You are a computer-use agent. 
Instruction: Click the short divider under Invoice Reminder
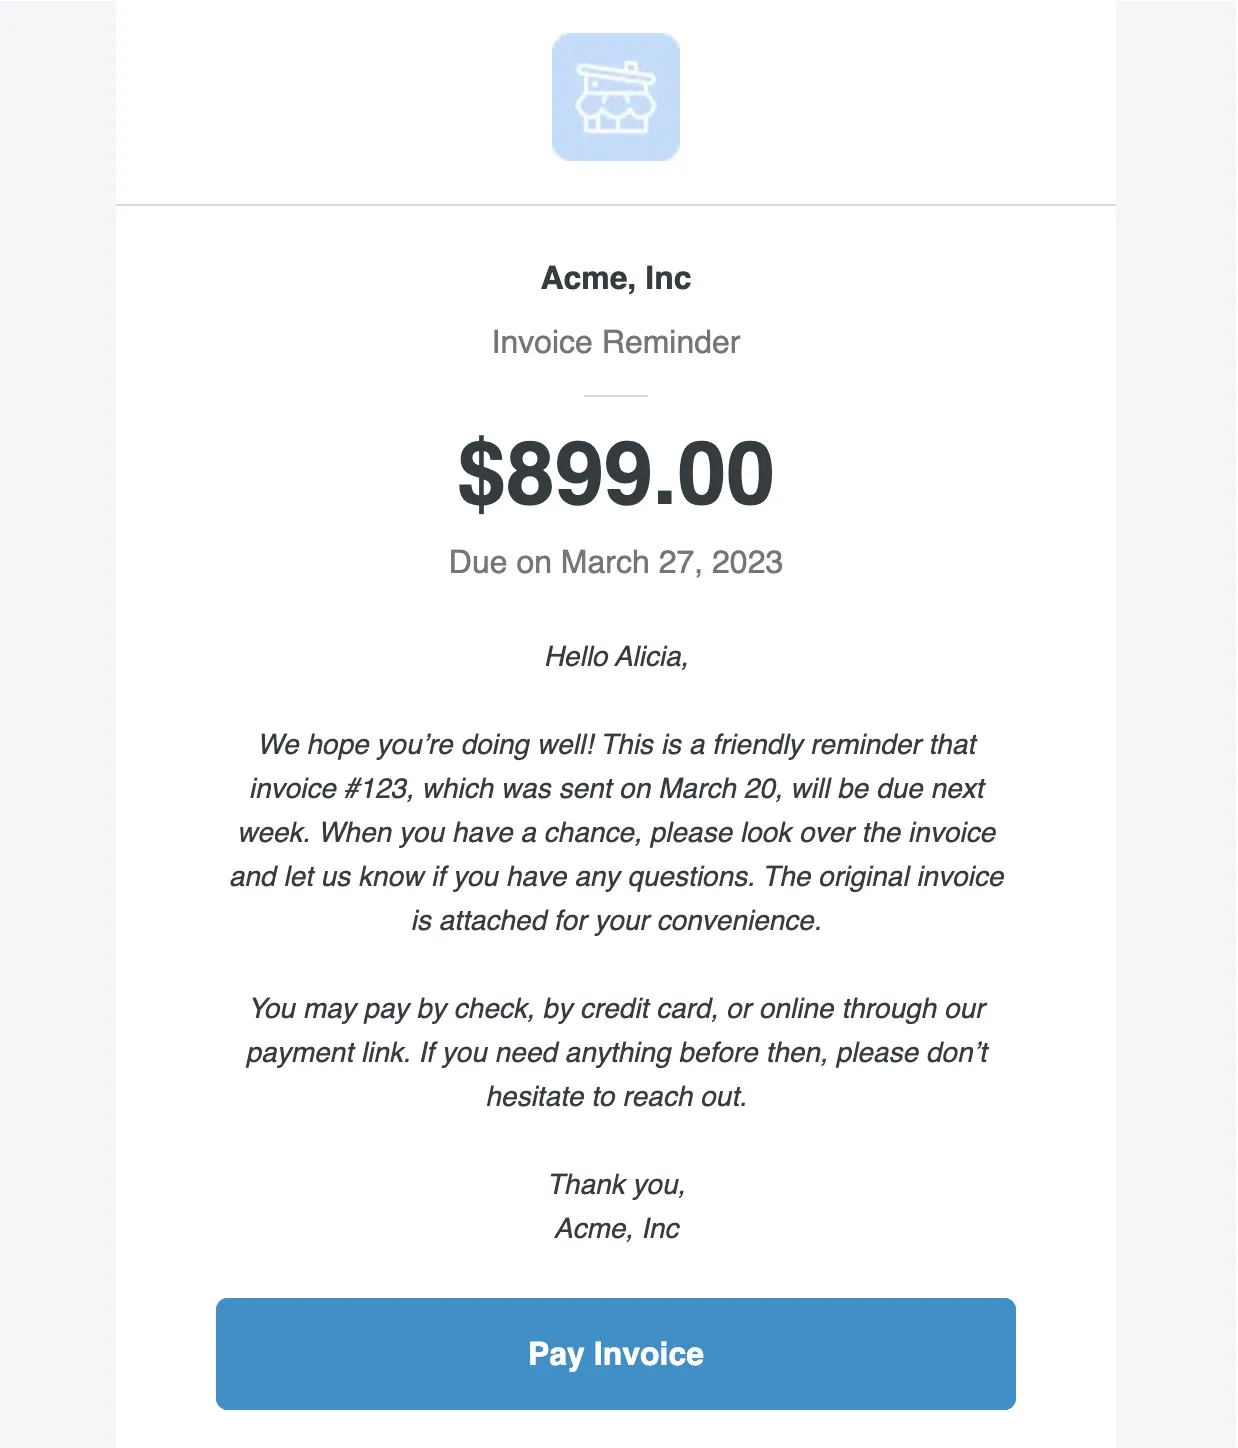[616, 396]
